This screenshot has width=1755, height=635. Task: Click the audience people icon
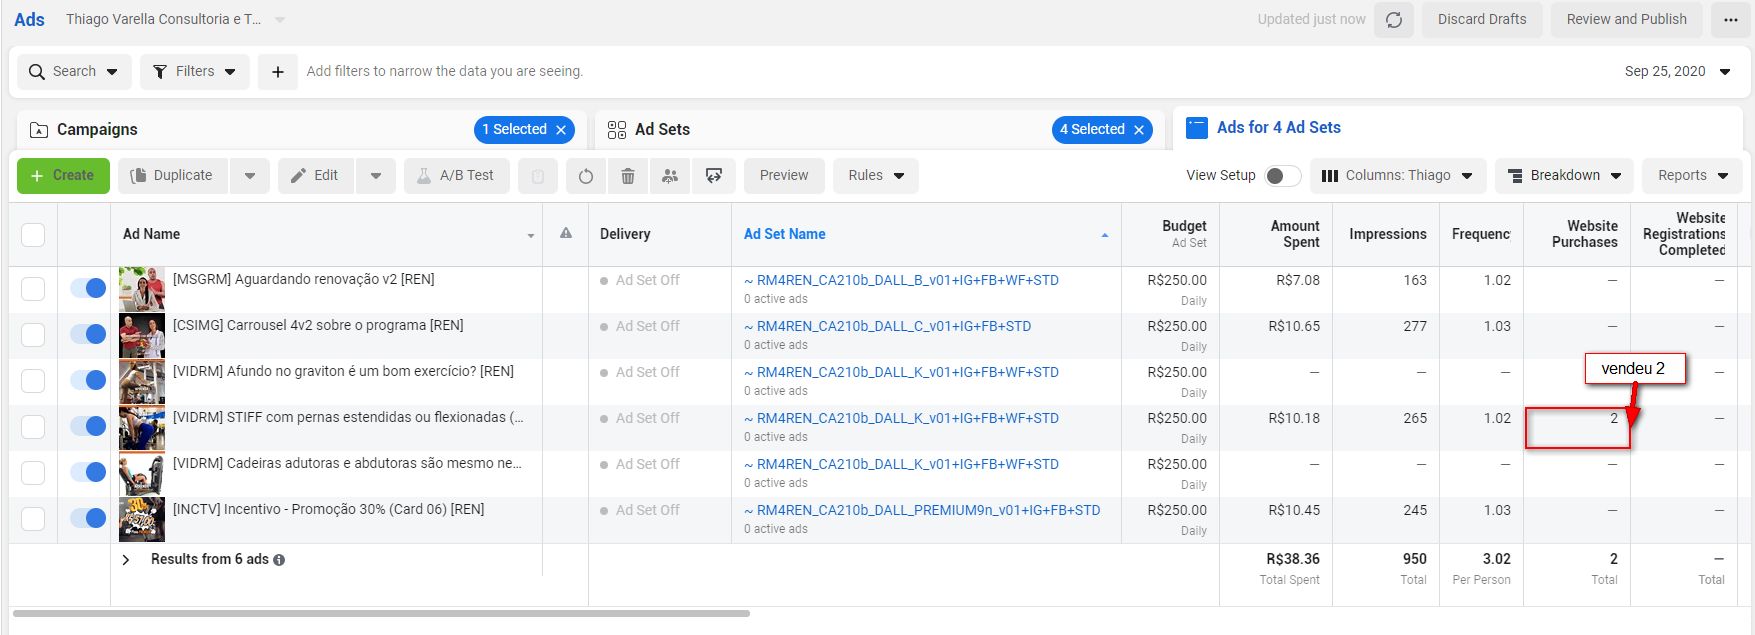pos(670,176)
